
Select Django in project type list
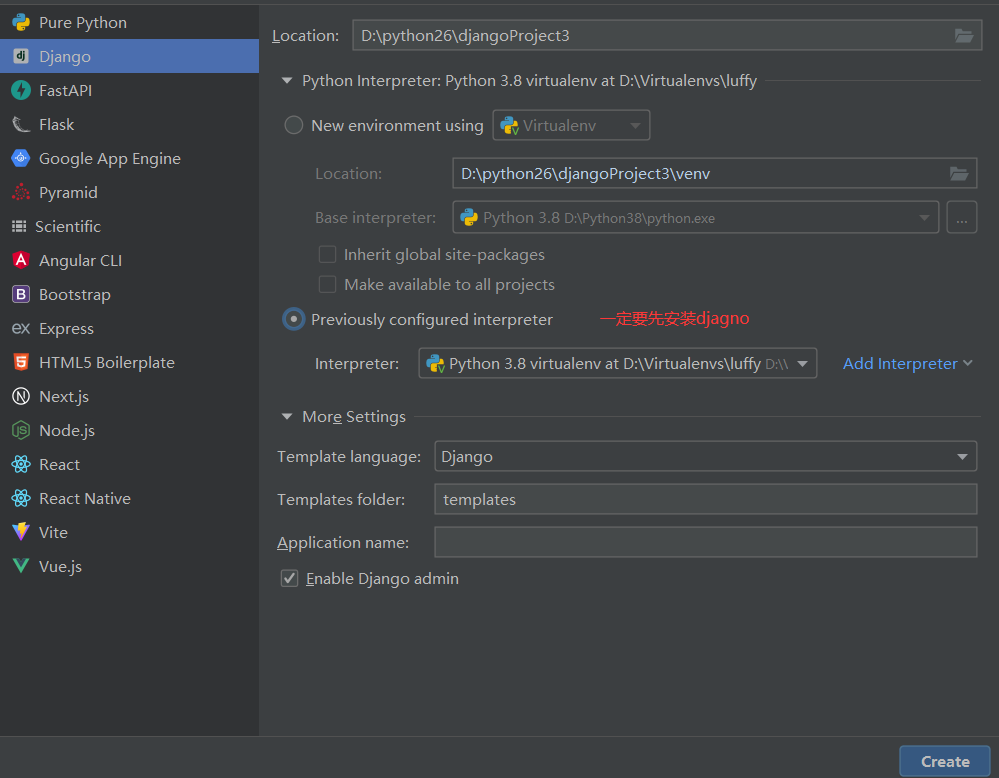tap(65, 56)
